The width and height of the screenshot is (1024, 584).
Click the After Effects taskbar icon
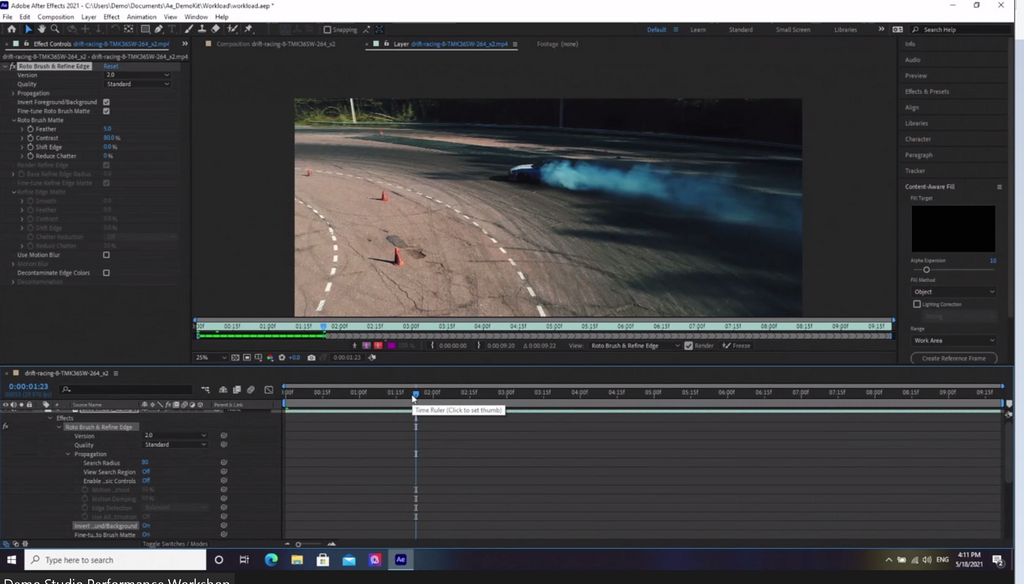(x=400, y=560)
